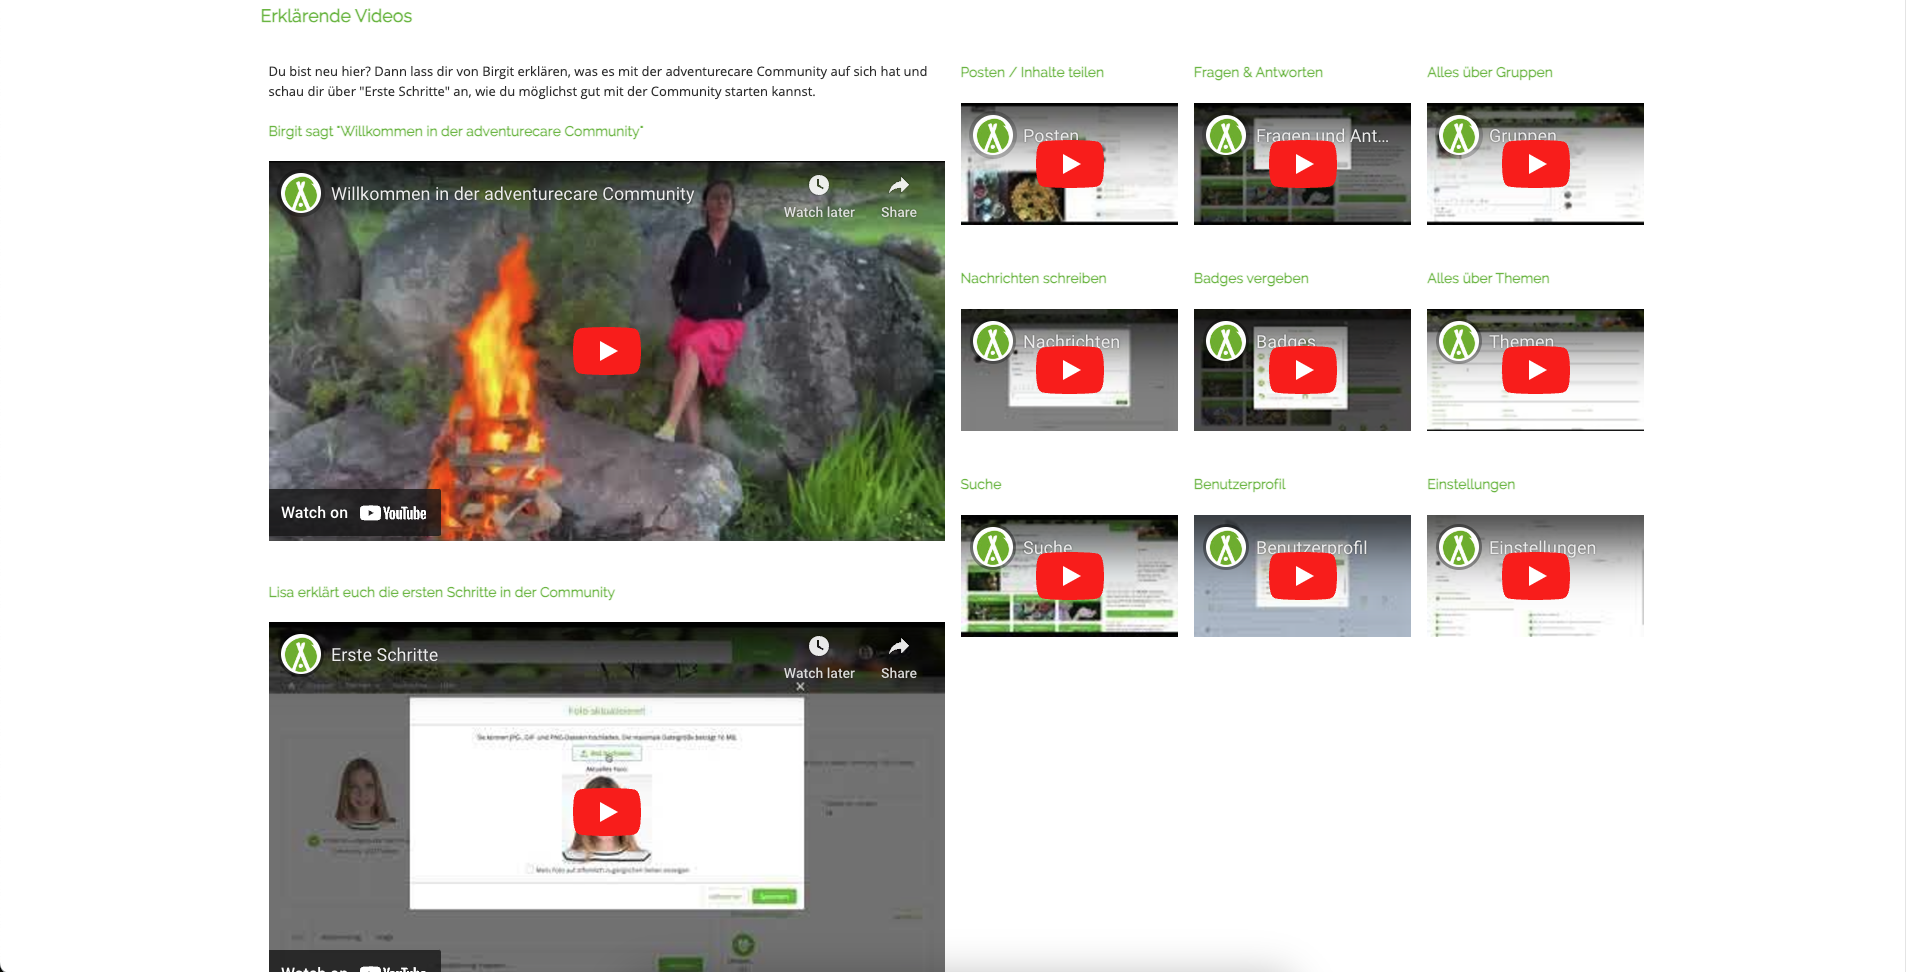This screenshot has width=1906, height=972.
Task: Click Watch later icon on Willkommen video
Action: [x=818, y=186]
